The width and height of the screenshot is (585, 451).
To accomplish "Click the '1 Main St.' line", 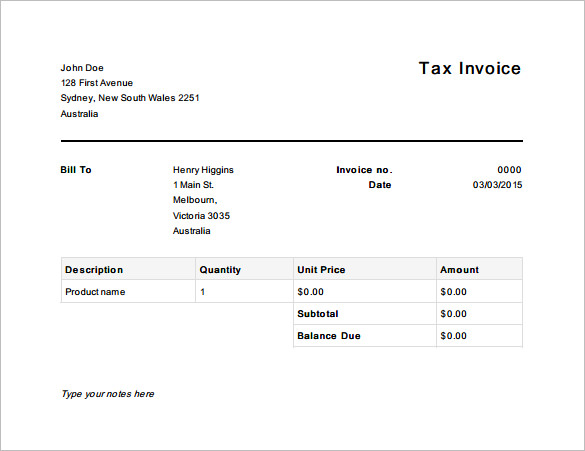I will click(x=193, y=185).
